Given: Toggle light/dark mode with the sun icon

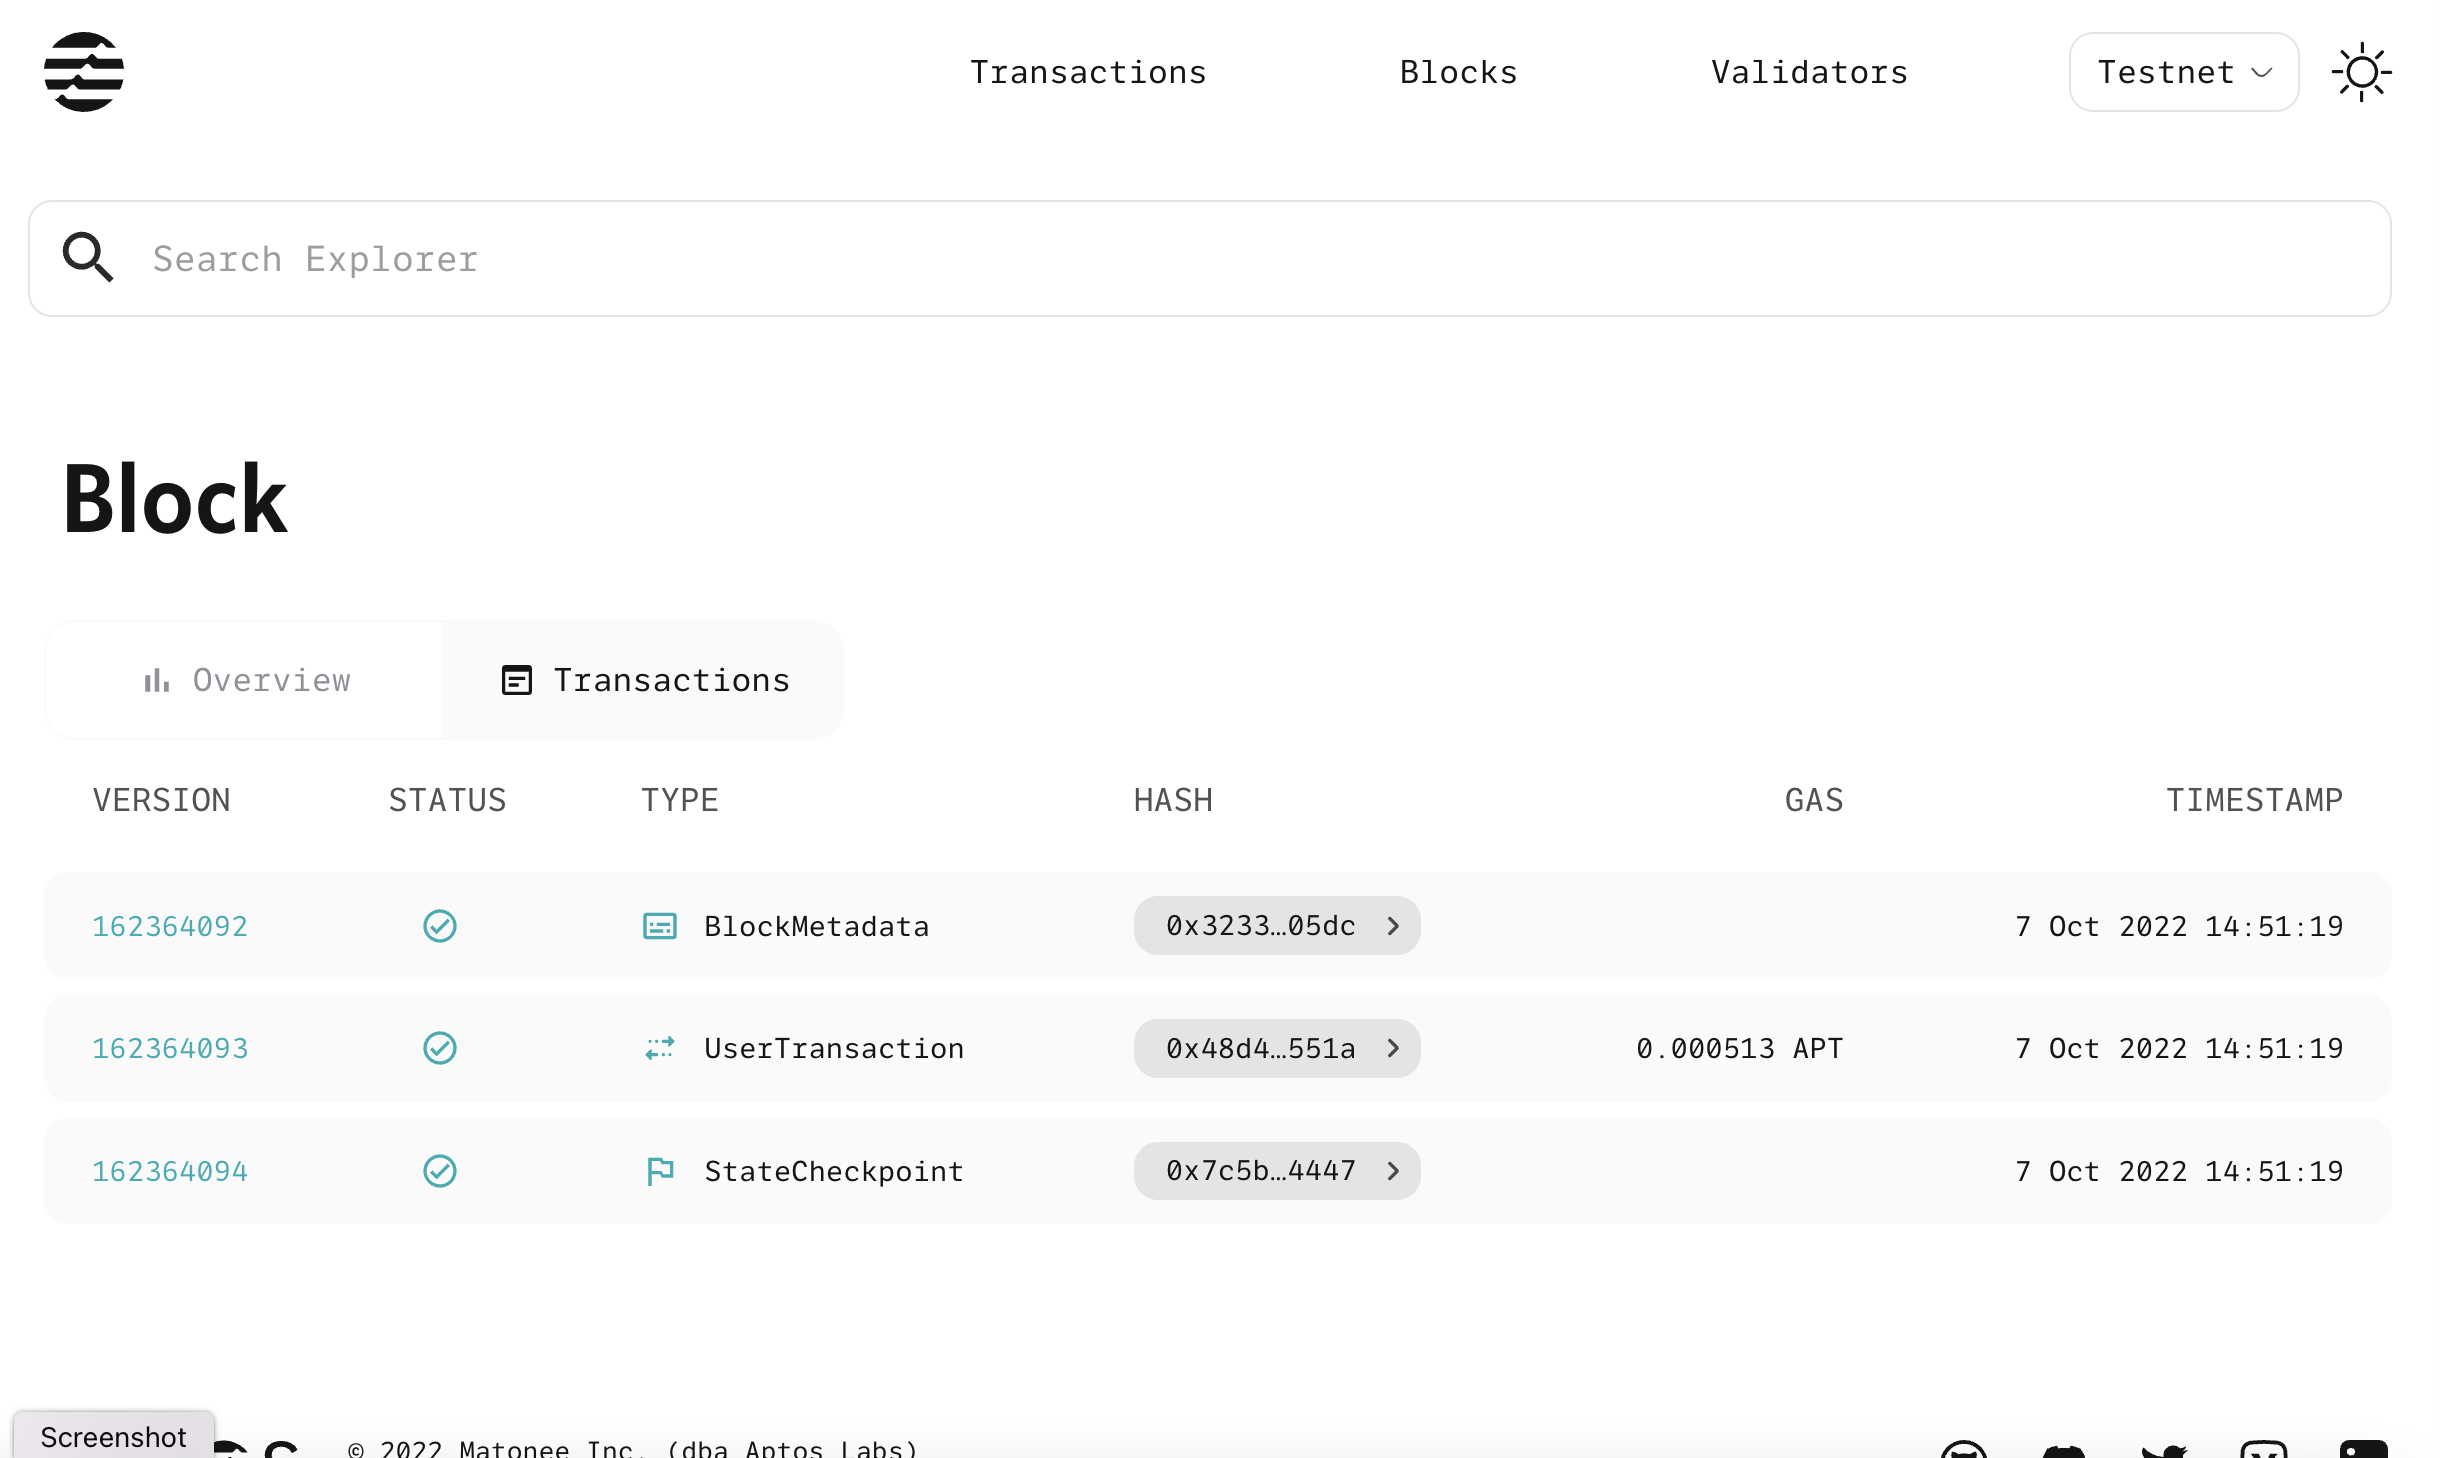Looking at the screenshot, I should (x=2362, y=71).
